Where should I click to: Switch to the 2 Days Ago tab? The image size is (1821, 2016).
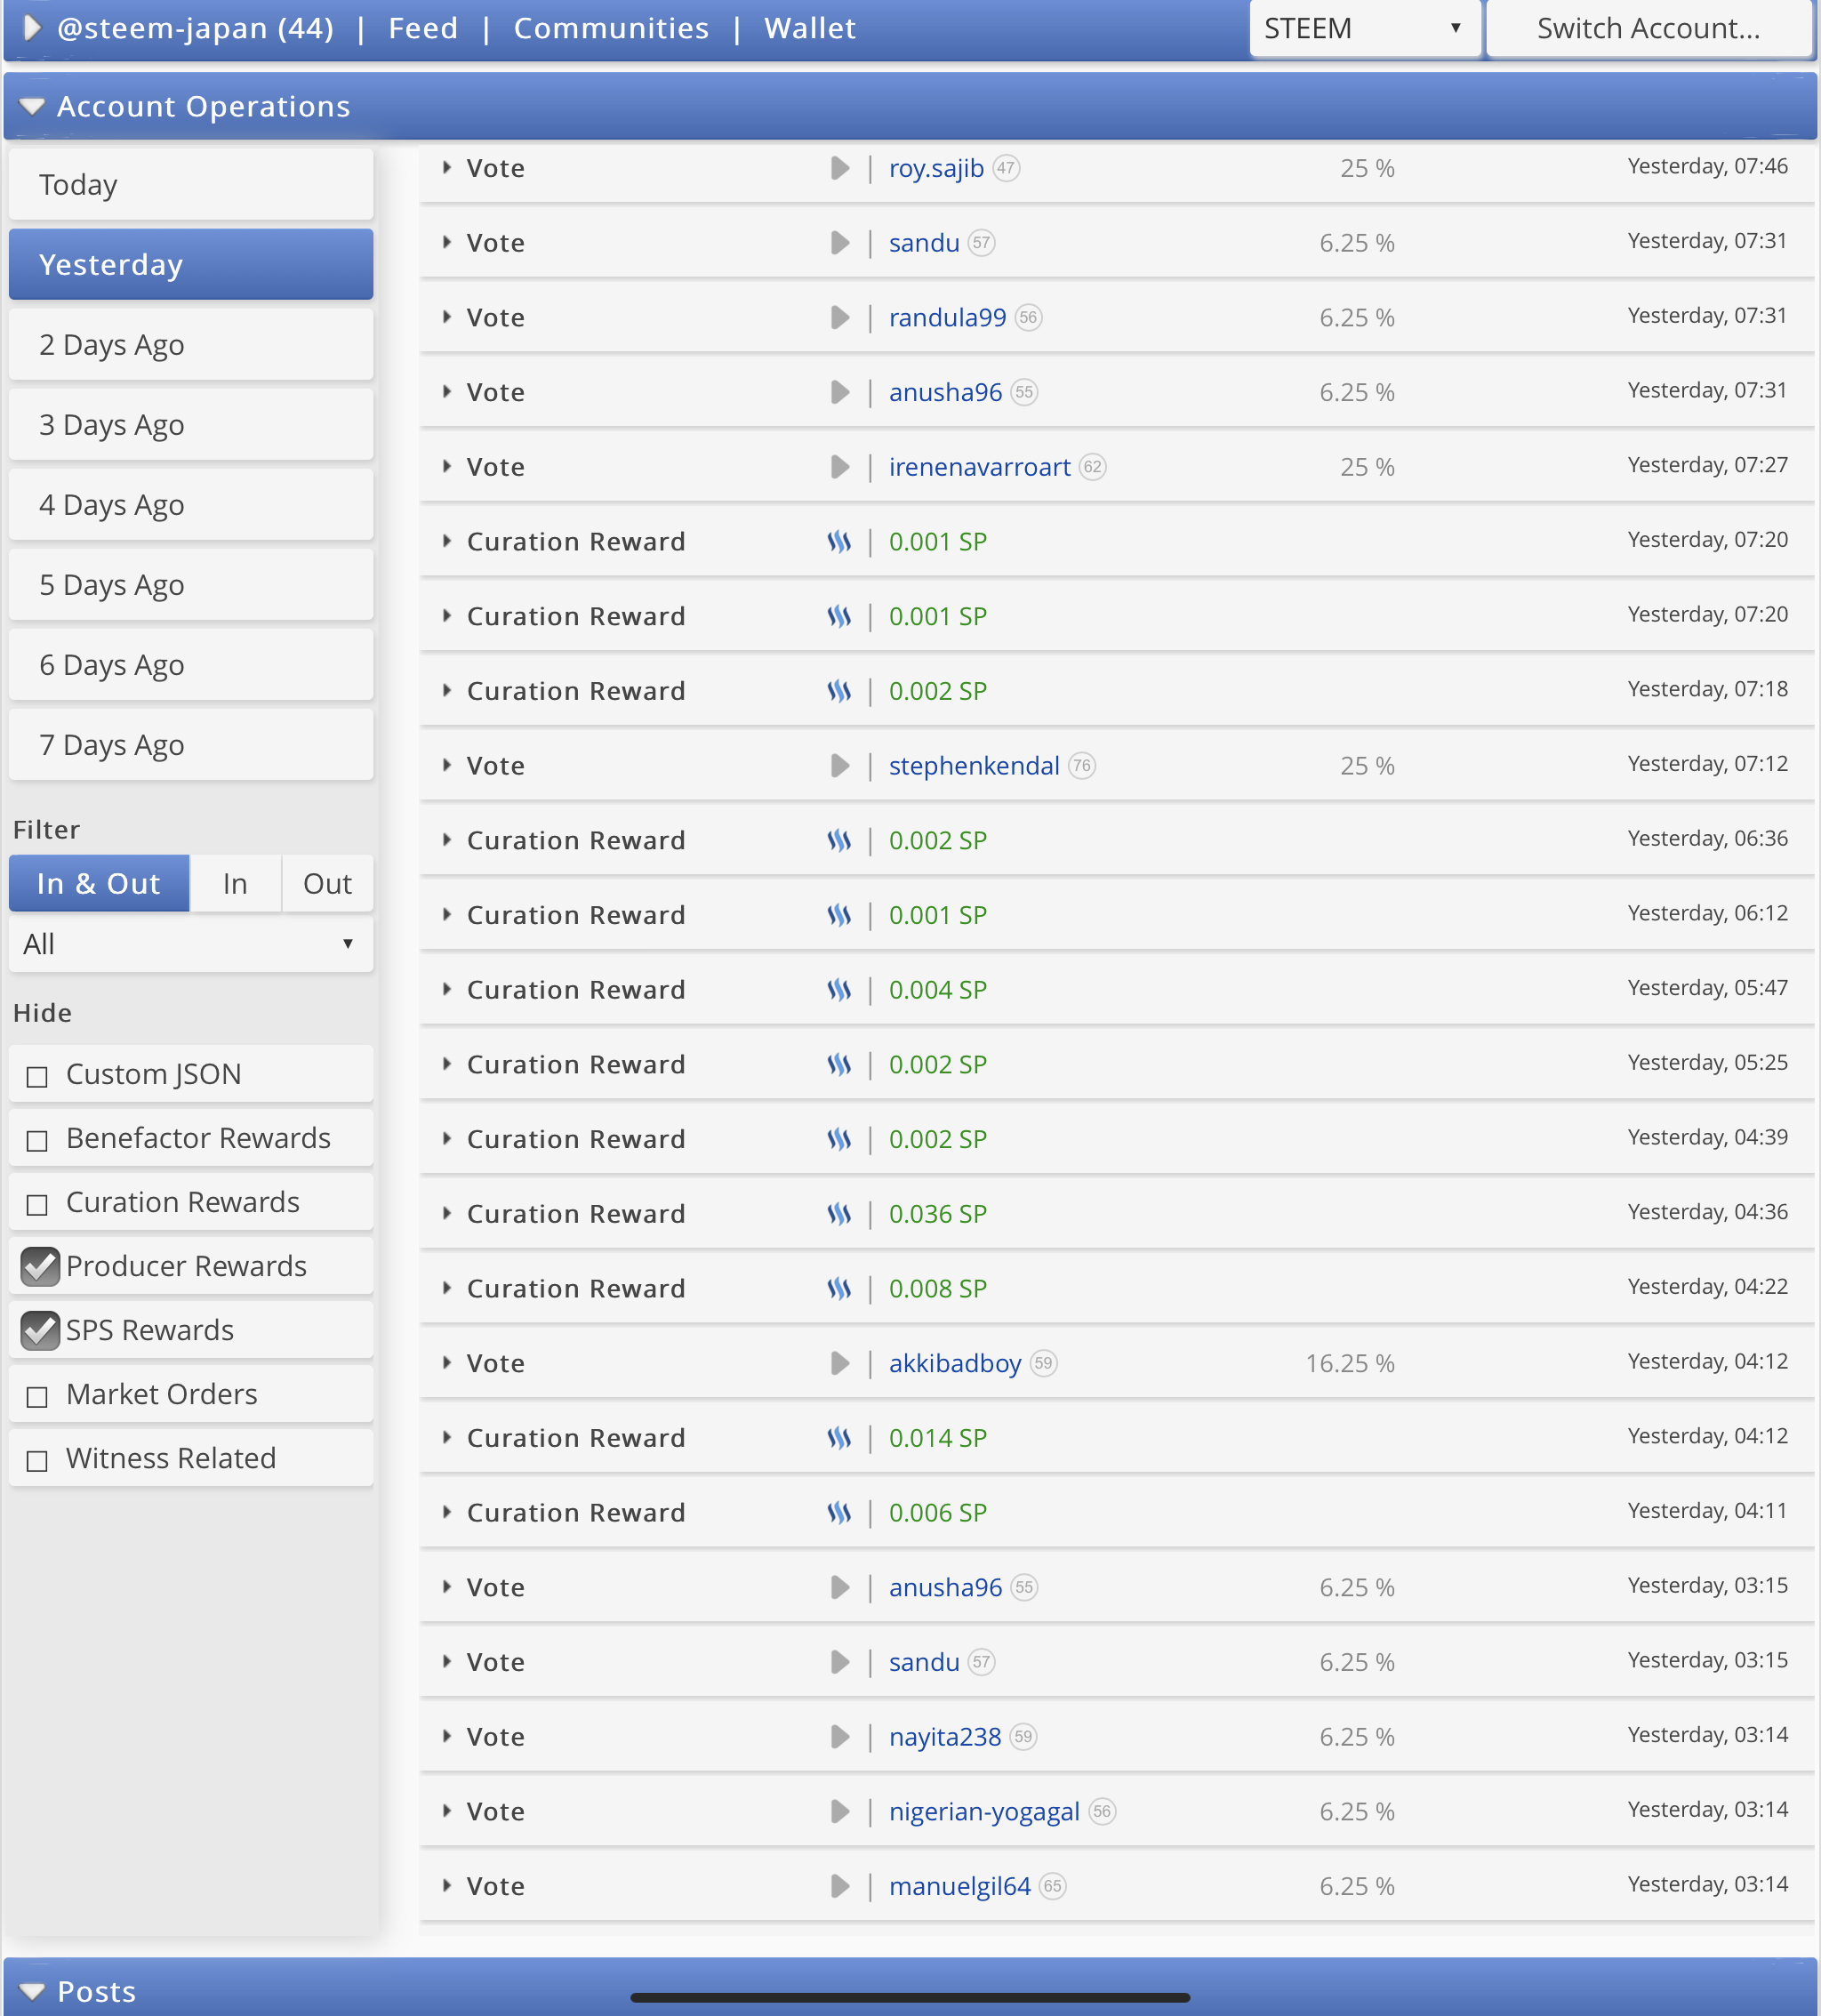click(x=190, y=345)
